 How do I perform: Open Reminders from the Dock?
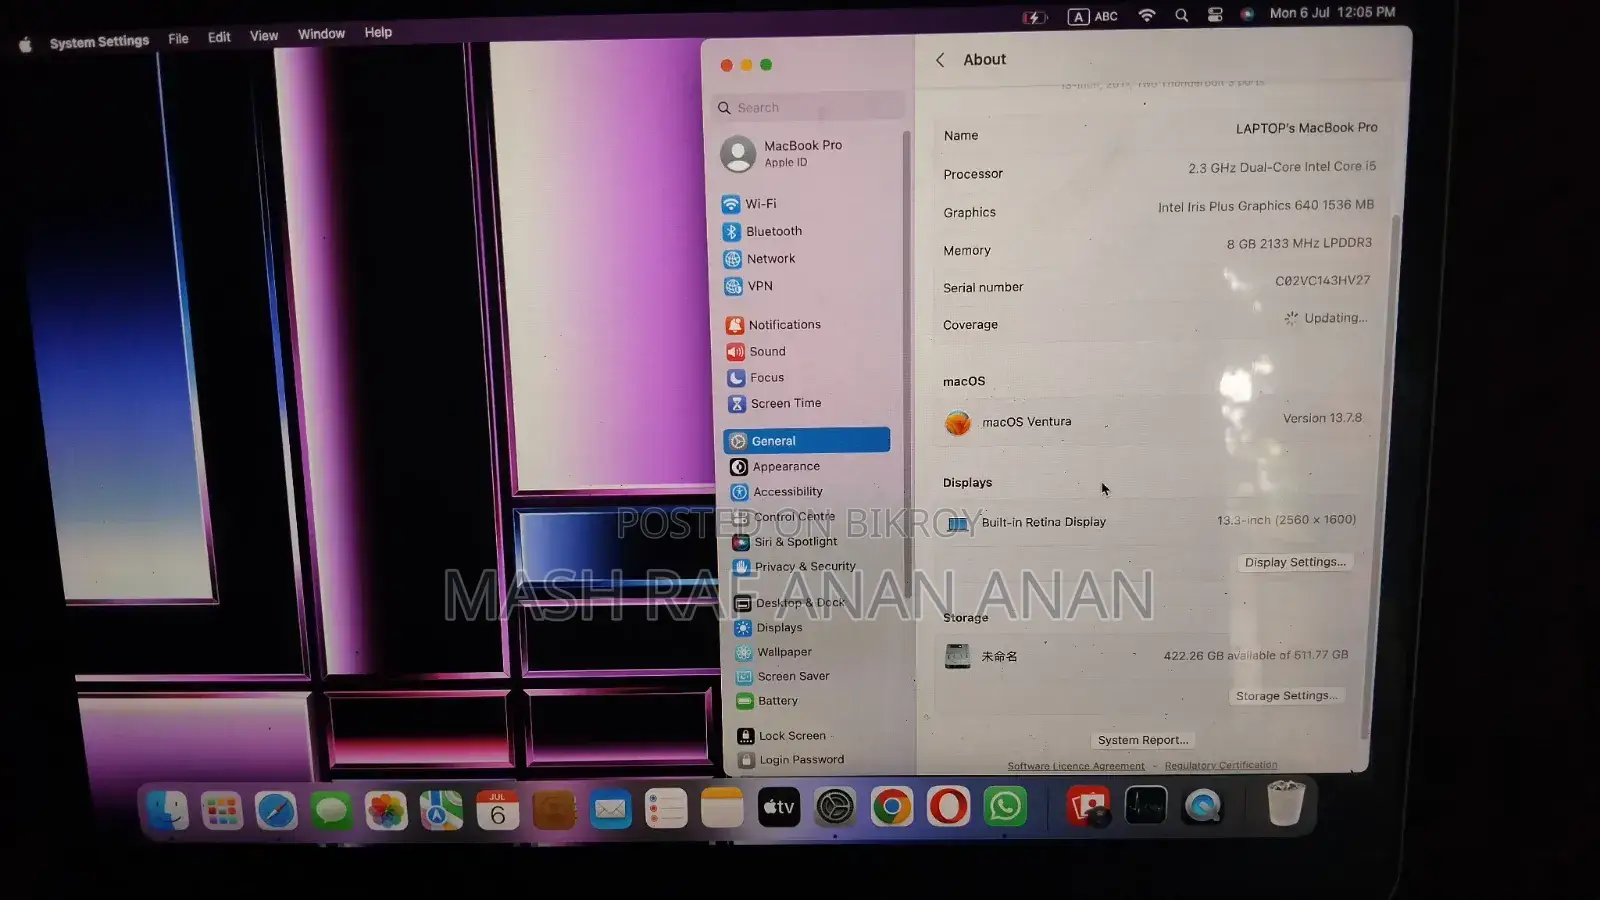tap(666, 808)
